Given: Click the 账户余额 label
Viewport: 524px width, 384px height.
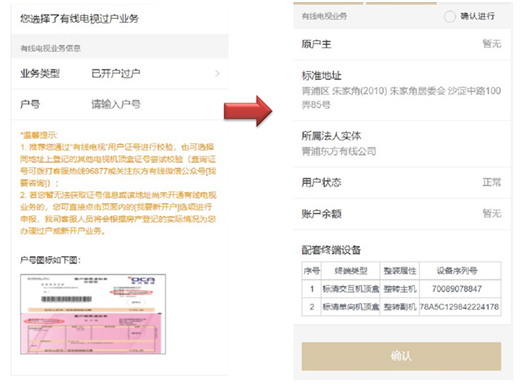Looking at the screenshot, I should point(321,214).
